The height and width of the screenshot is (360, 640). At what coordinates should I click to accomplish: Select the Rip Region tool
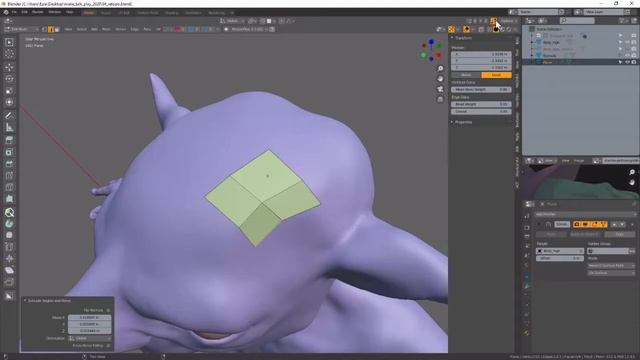click(x=9, y=282)
